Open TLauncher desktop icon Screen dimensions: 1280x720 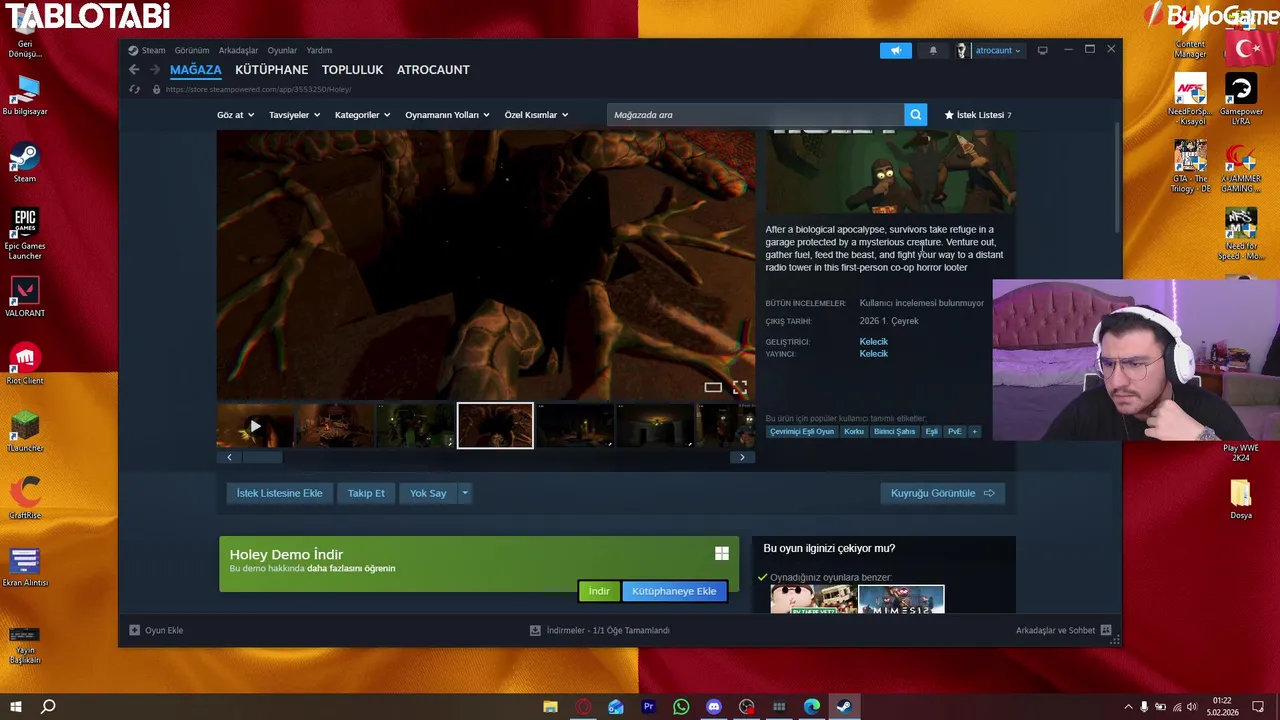[x=25, y=431]
